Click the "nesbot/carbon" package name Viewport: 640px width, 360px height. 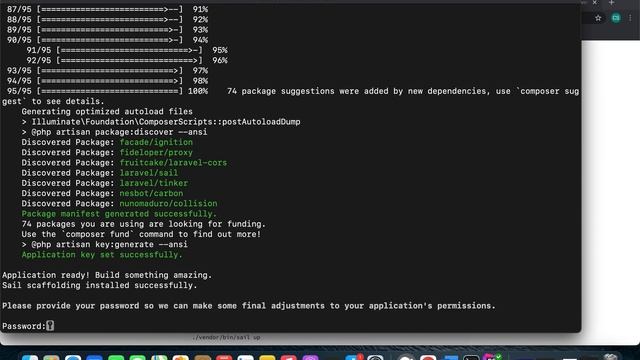[151, 193]
